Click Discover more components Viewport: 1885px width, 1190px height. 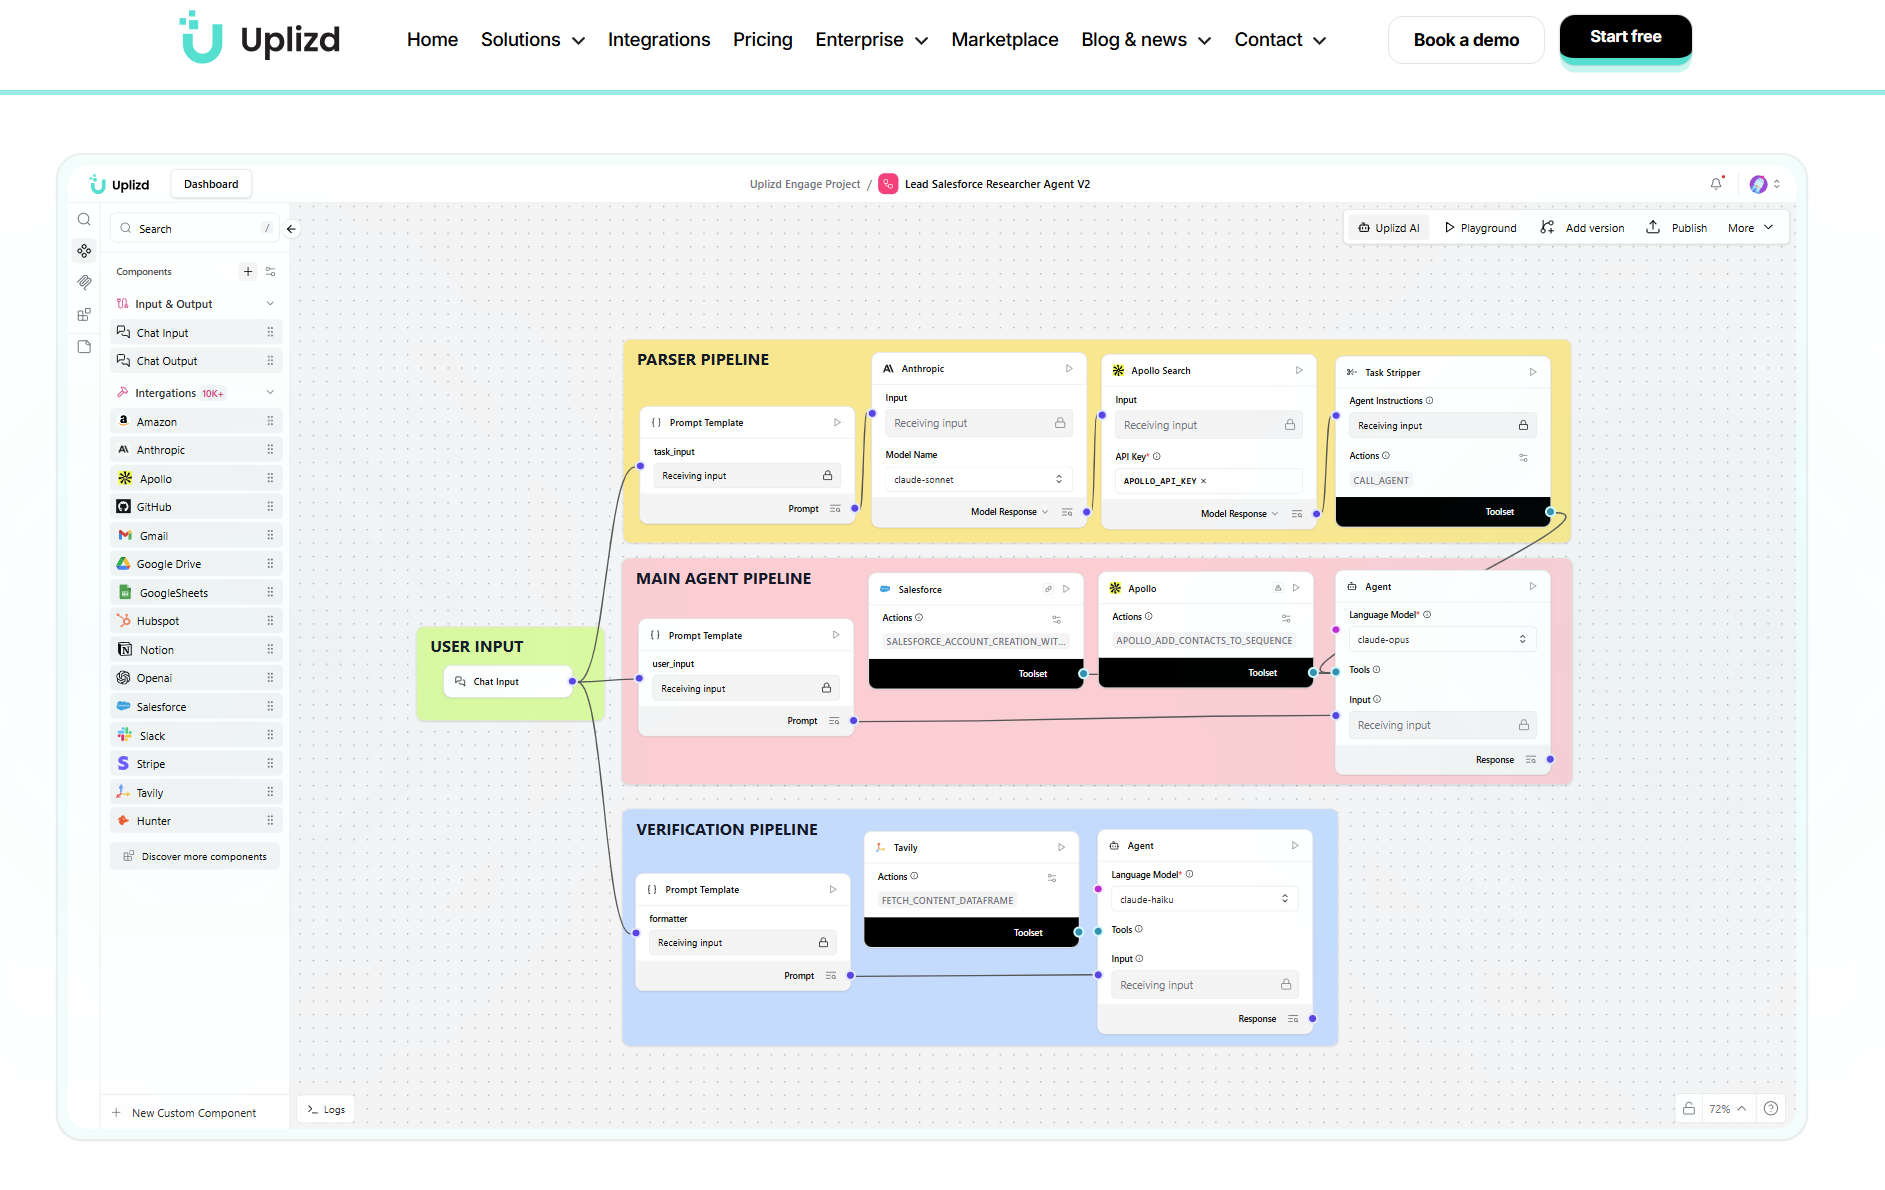coord(195,857)
